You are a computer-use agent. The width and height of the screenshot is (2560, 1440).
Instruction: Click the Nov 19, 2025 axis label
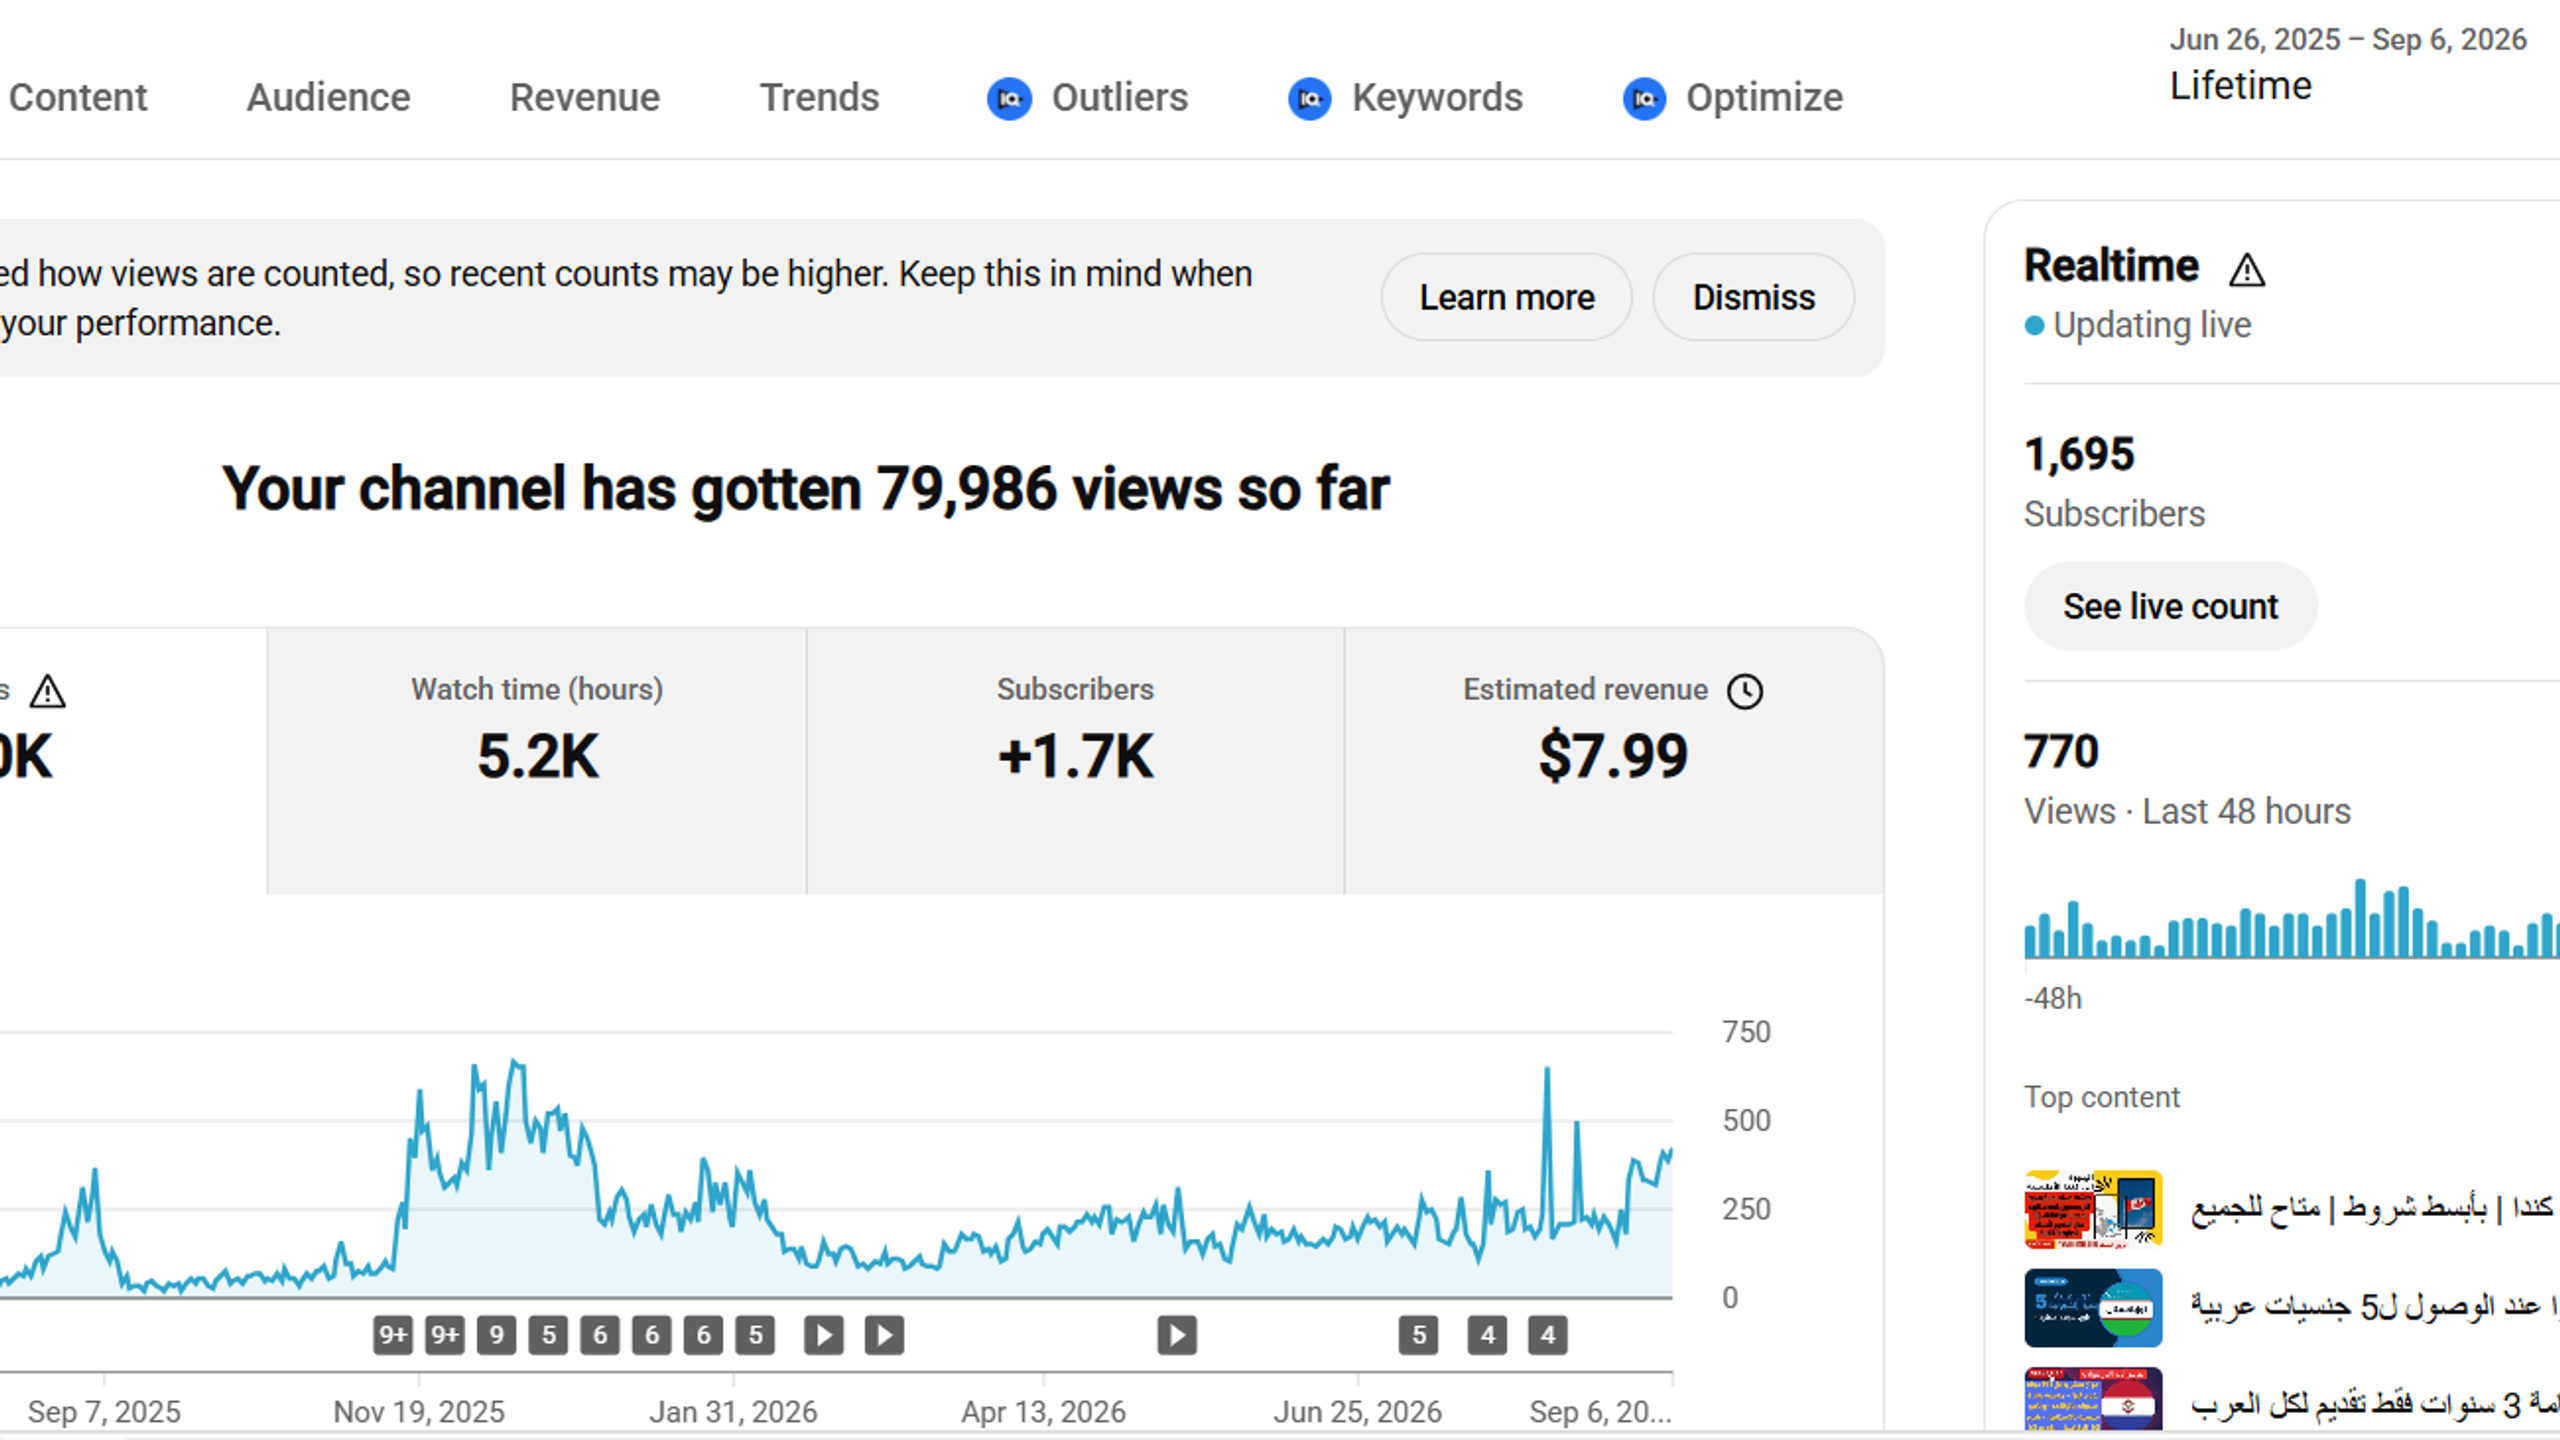419,1412
